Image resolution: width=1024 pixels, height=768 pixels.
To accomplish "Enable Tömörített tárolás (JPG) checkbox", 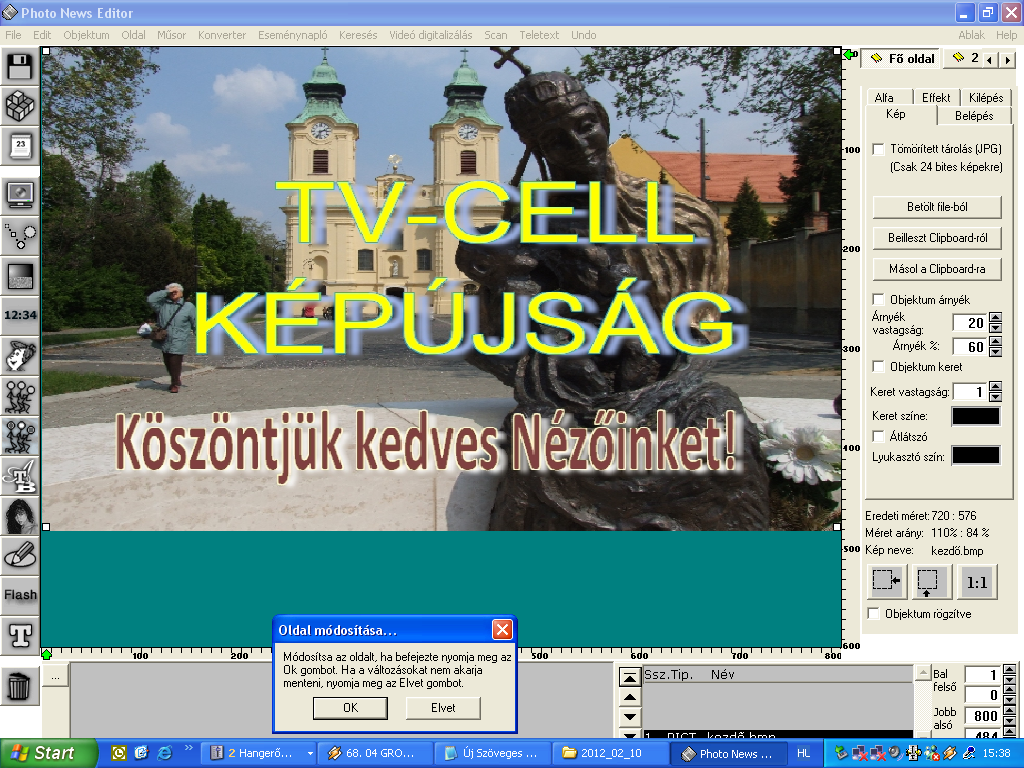I will [878, 149].
